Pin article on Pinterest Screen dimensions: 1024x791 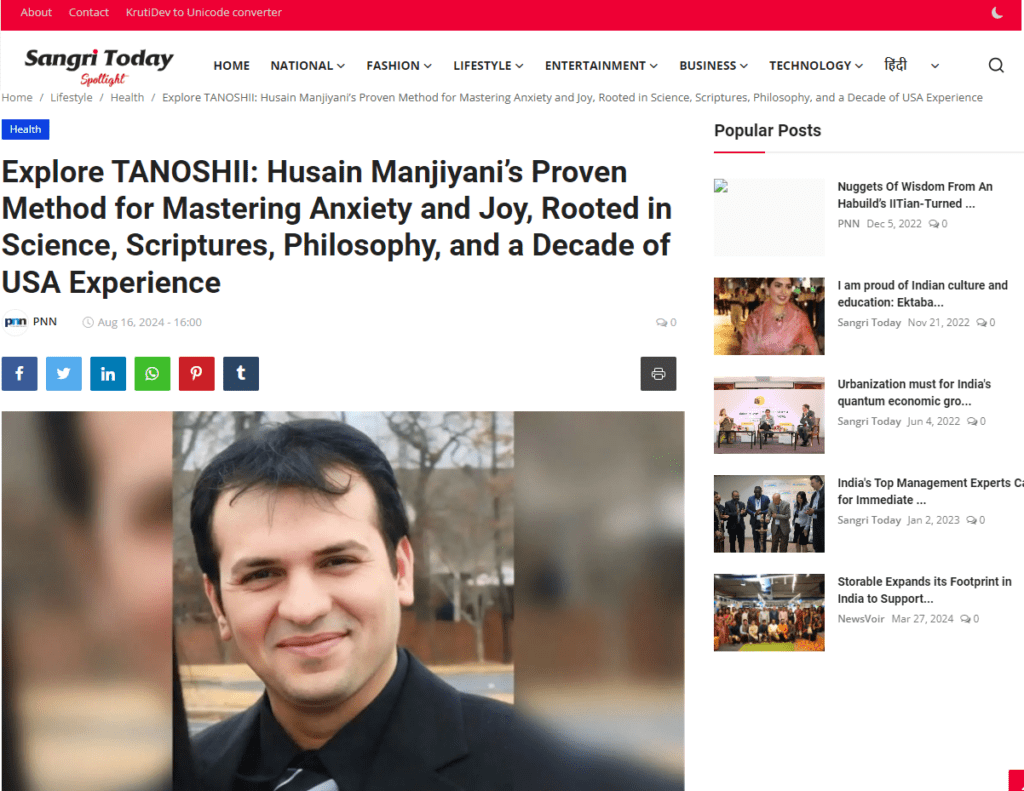197,374
